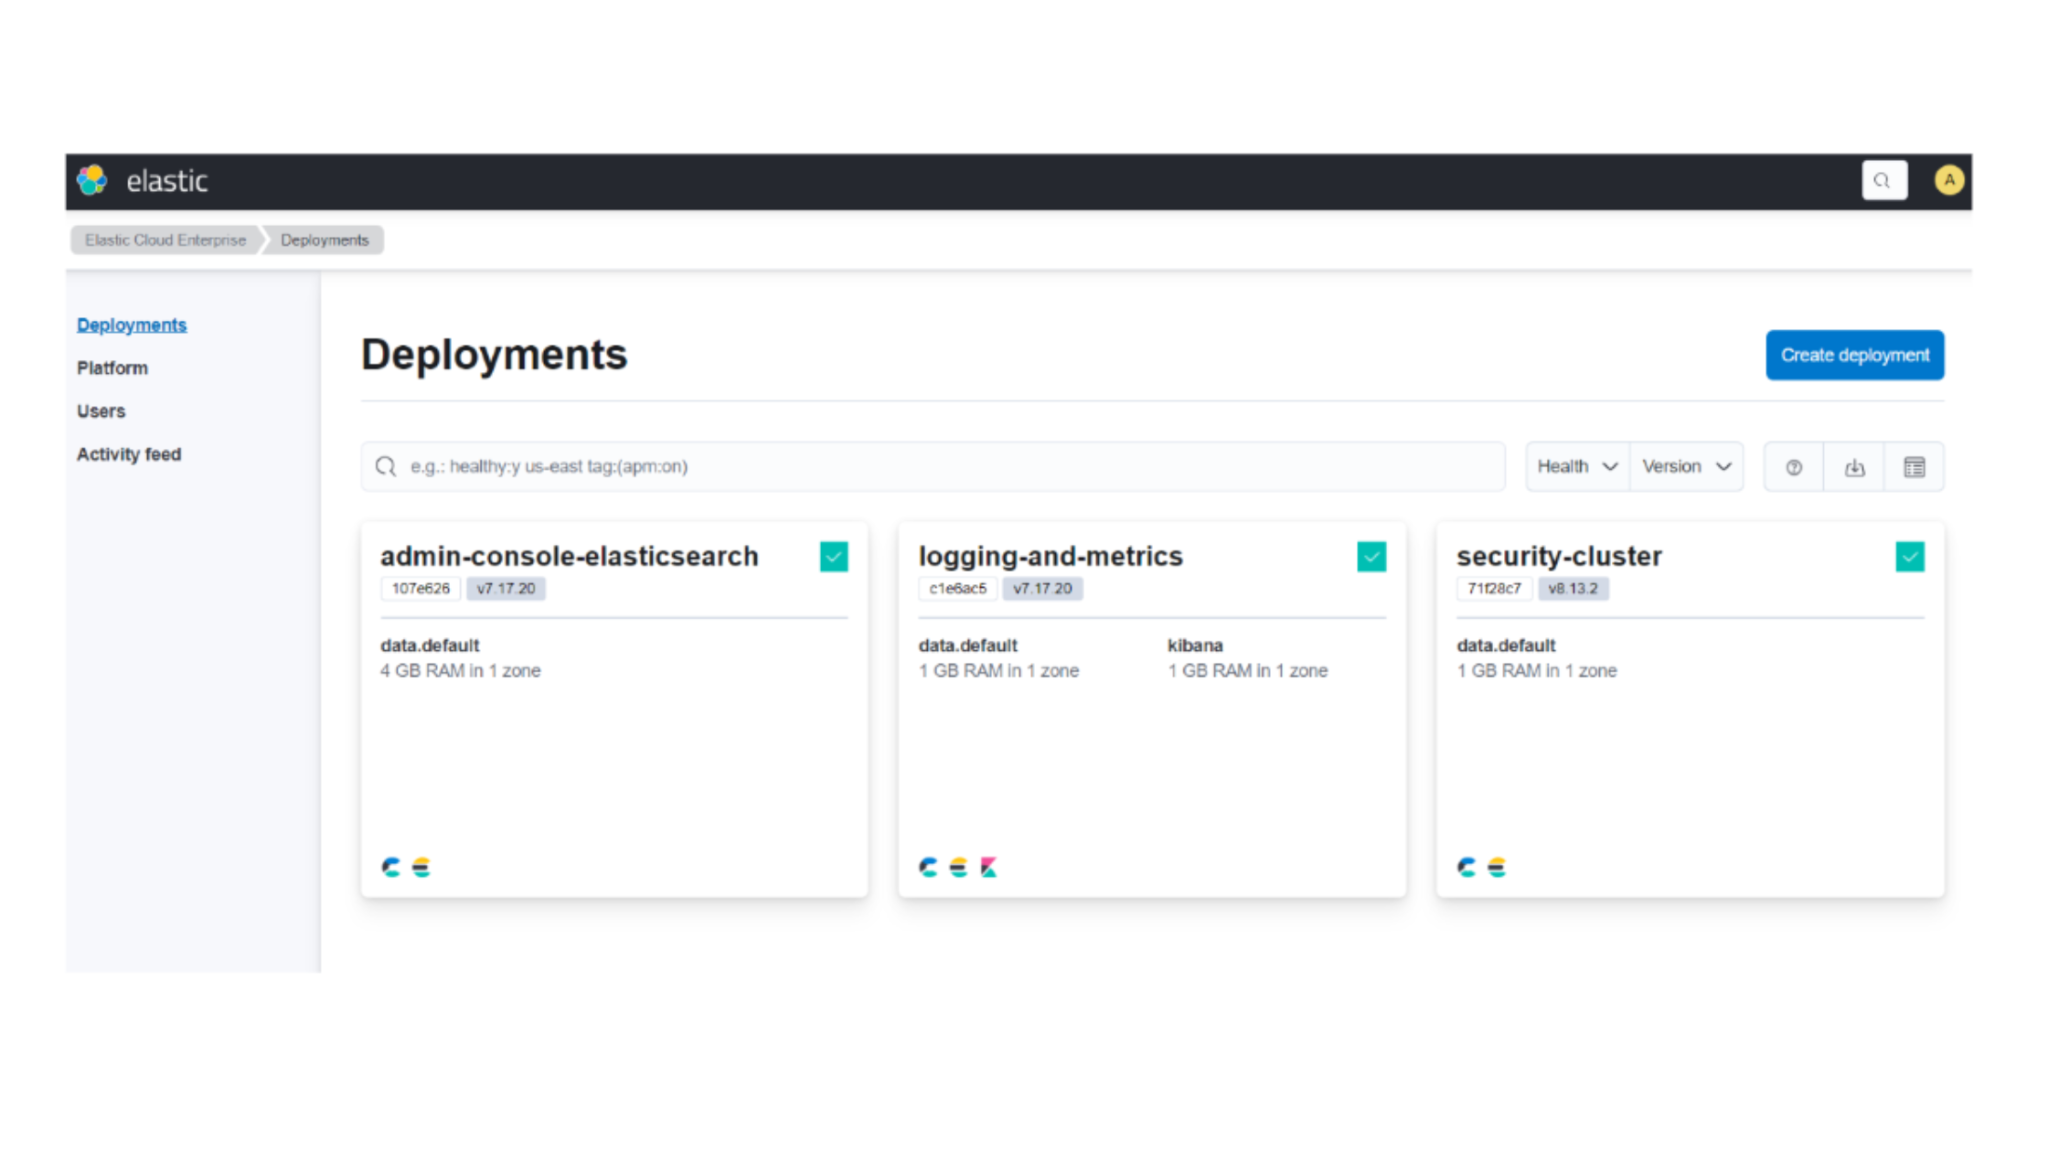The image size is (2048, 1152).
Task: Click health checkmark on admin-console-elasticsearch
Action: point(834,556)
